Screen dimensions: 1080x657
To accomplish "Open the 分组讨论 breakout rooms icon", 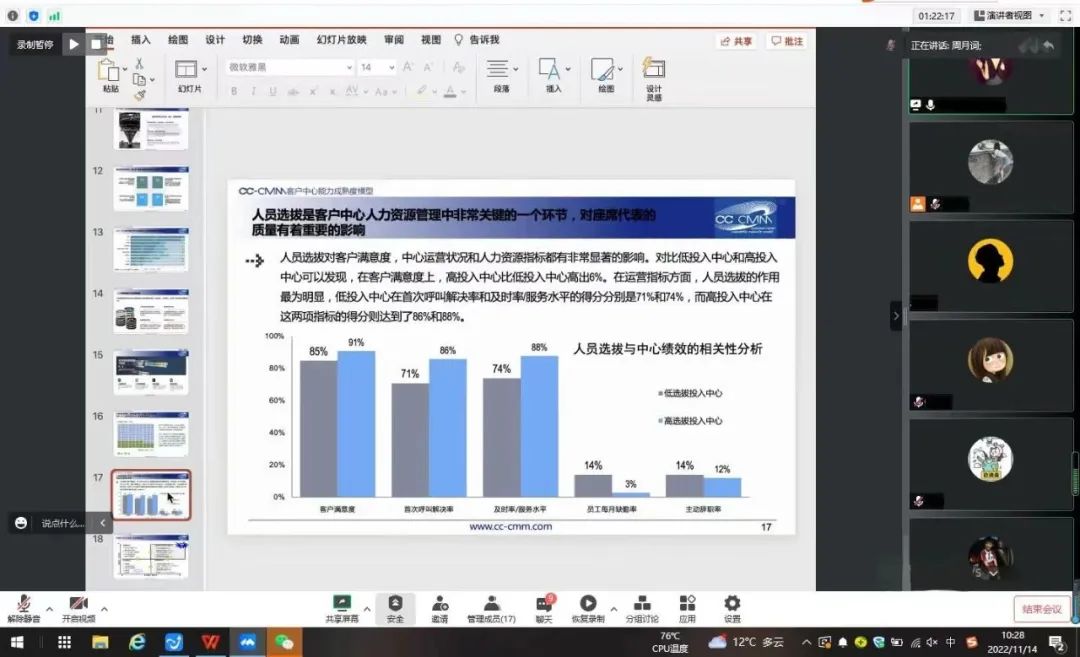I will [x=642, y=609].
